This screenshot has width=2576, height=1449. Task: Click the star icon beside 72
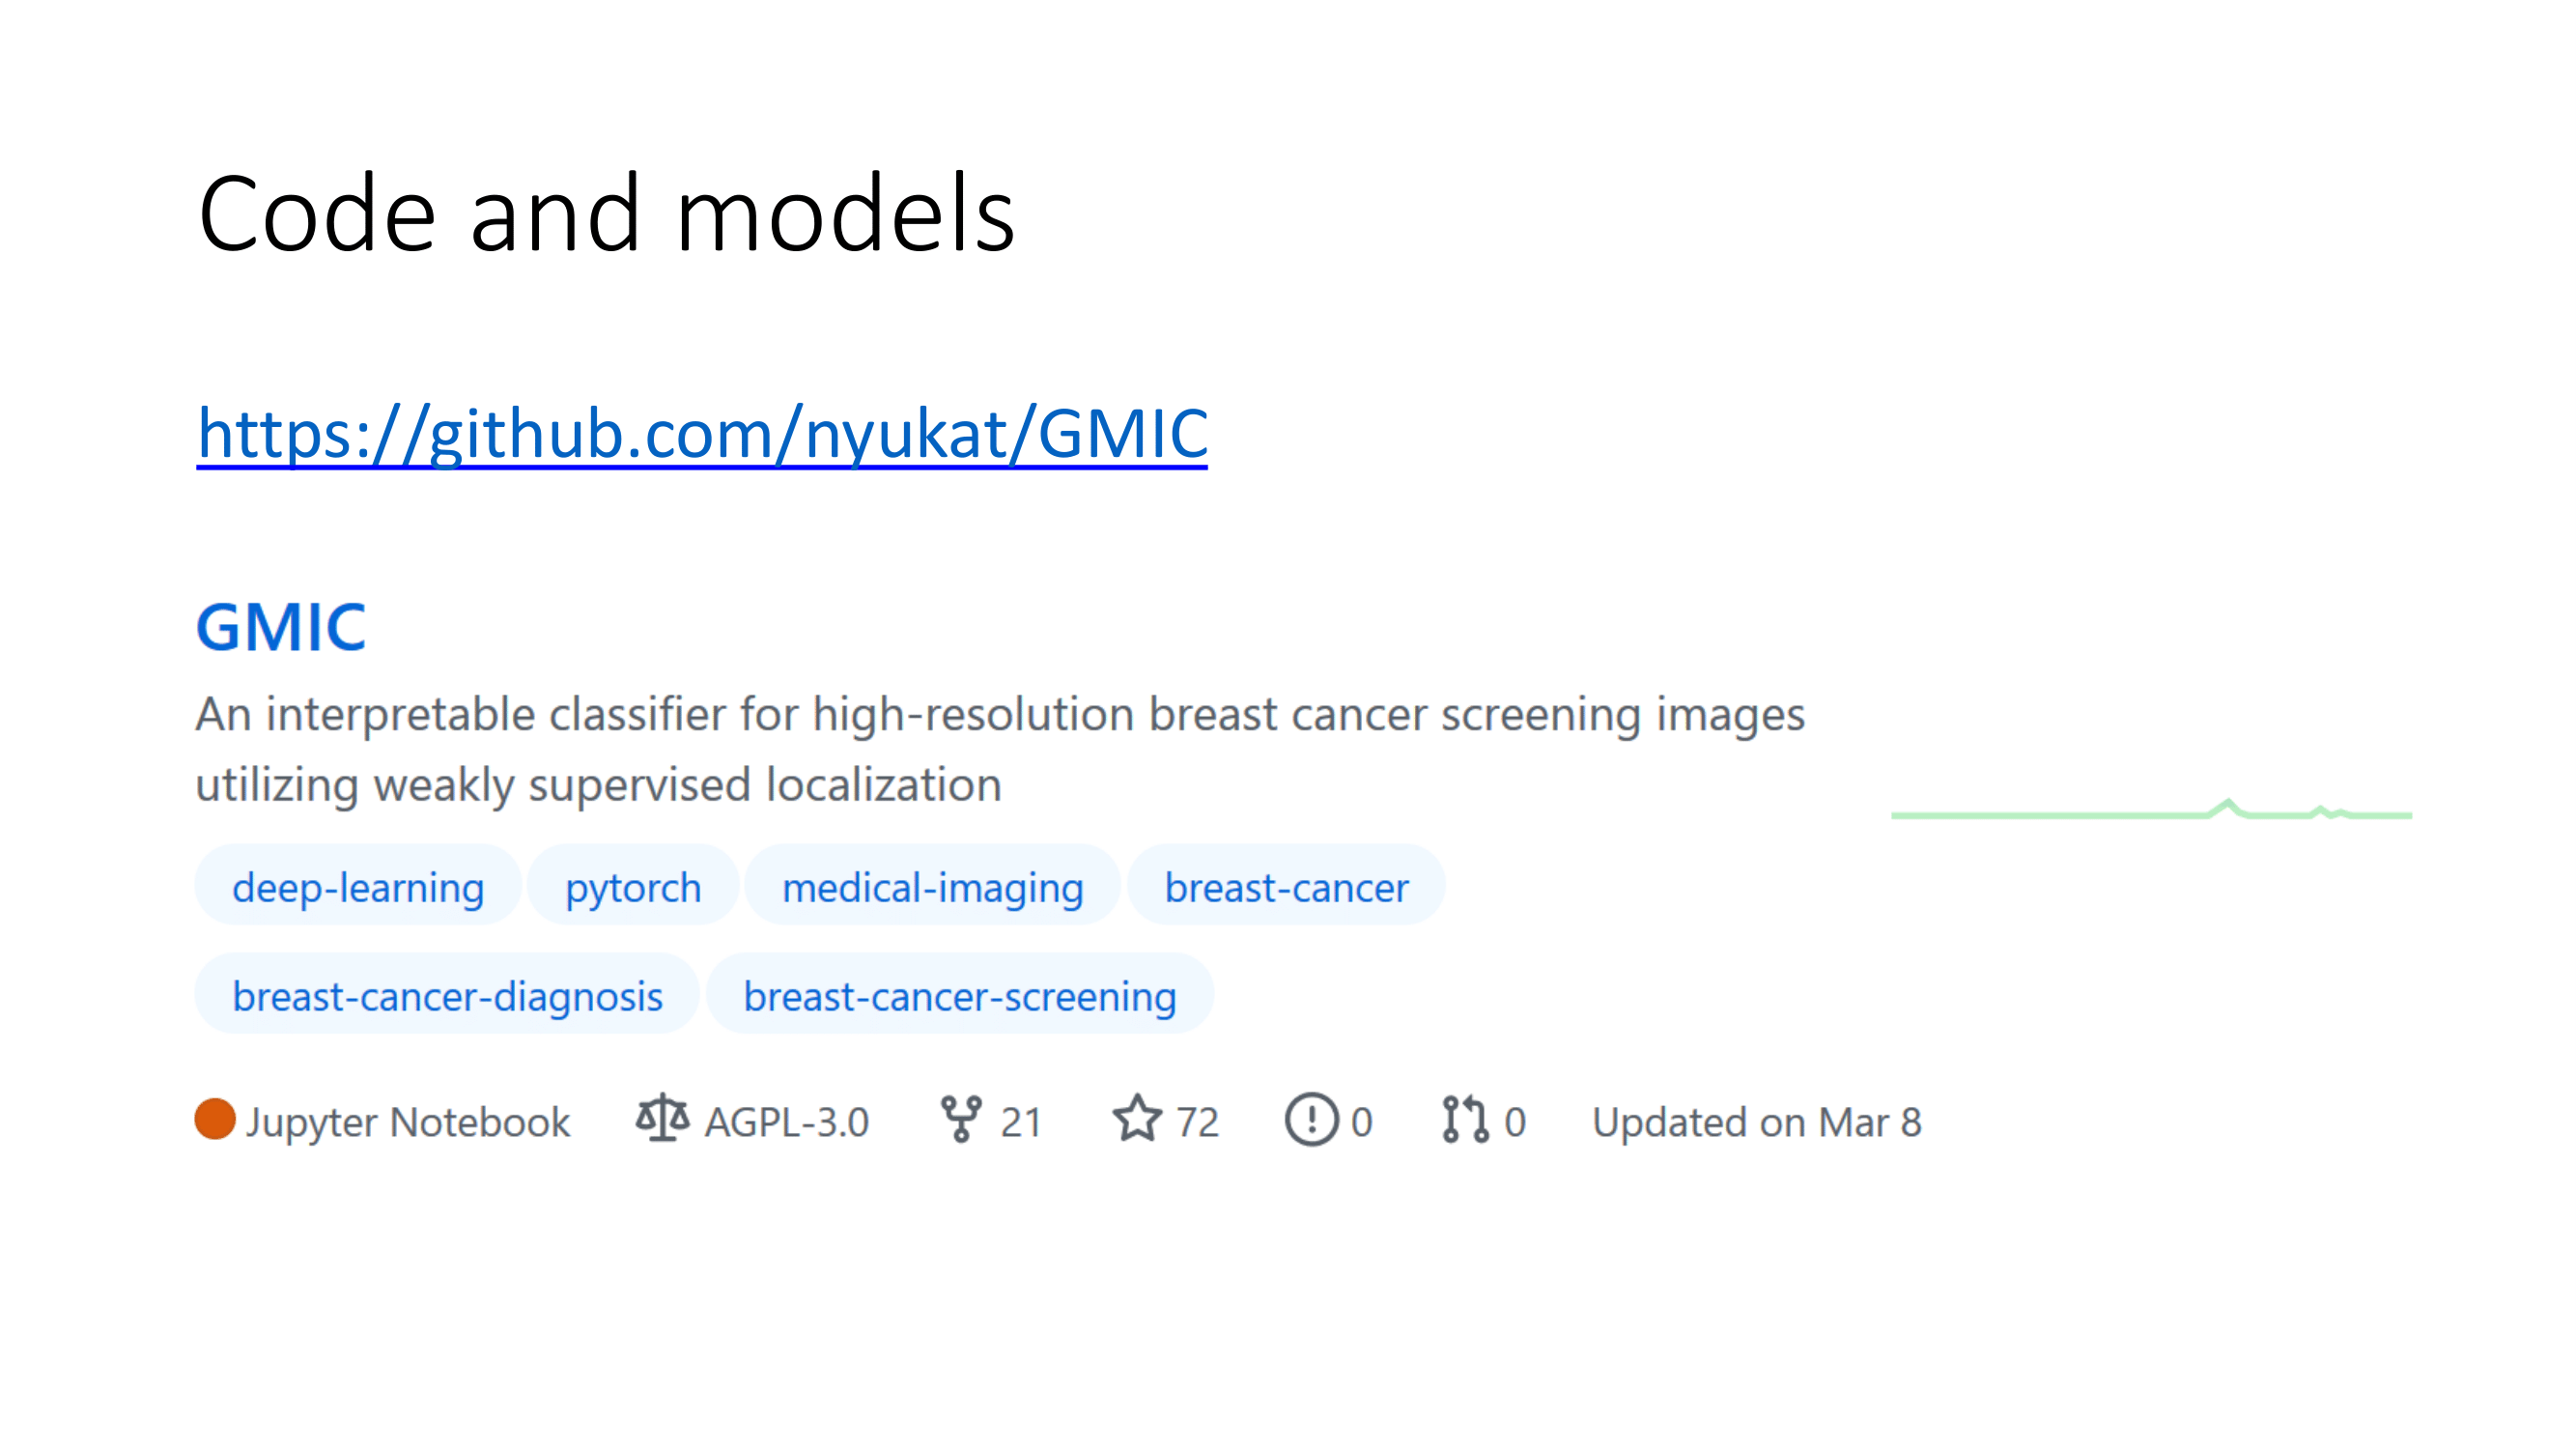[1137, 1119]
